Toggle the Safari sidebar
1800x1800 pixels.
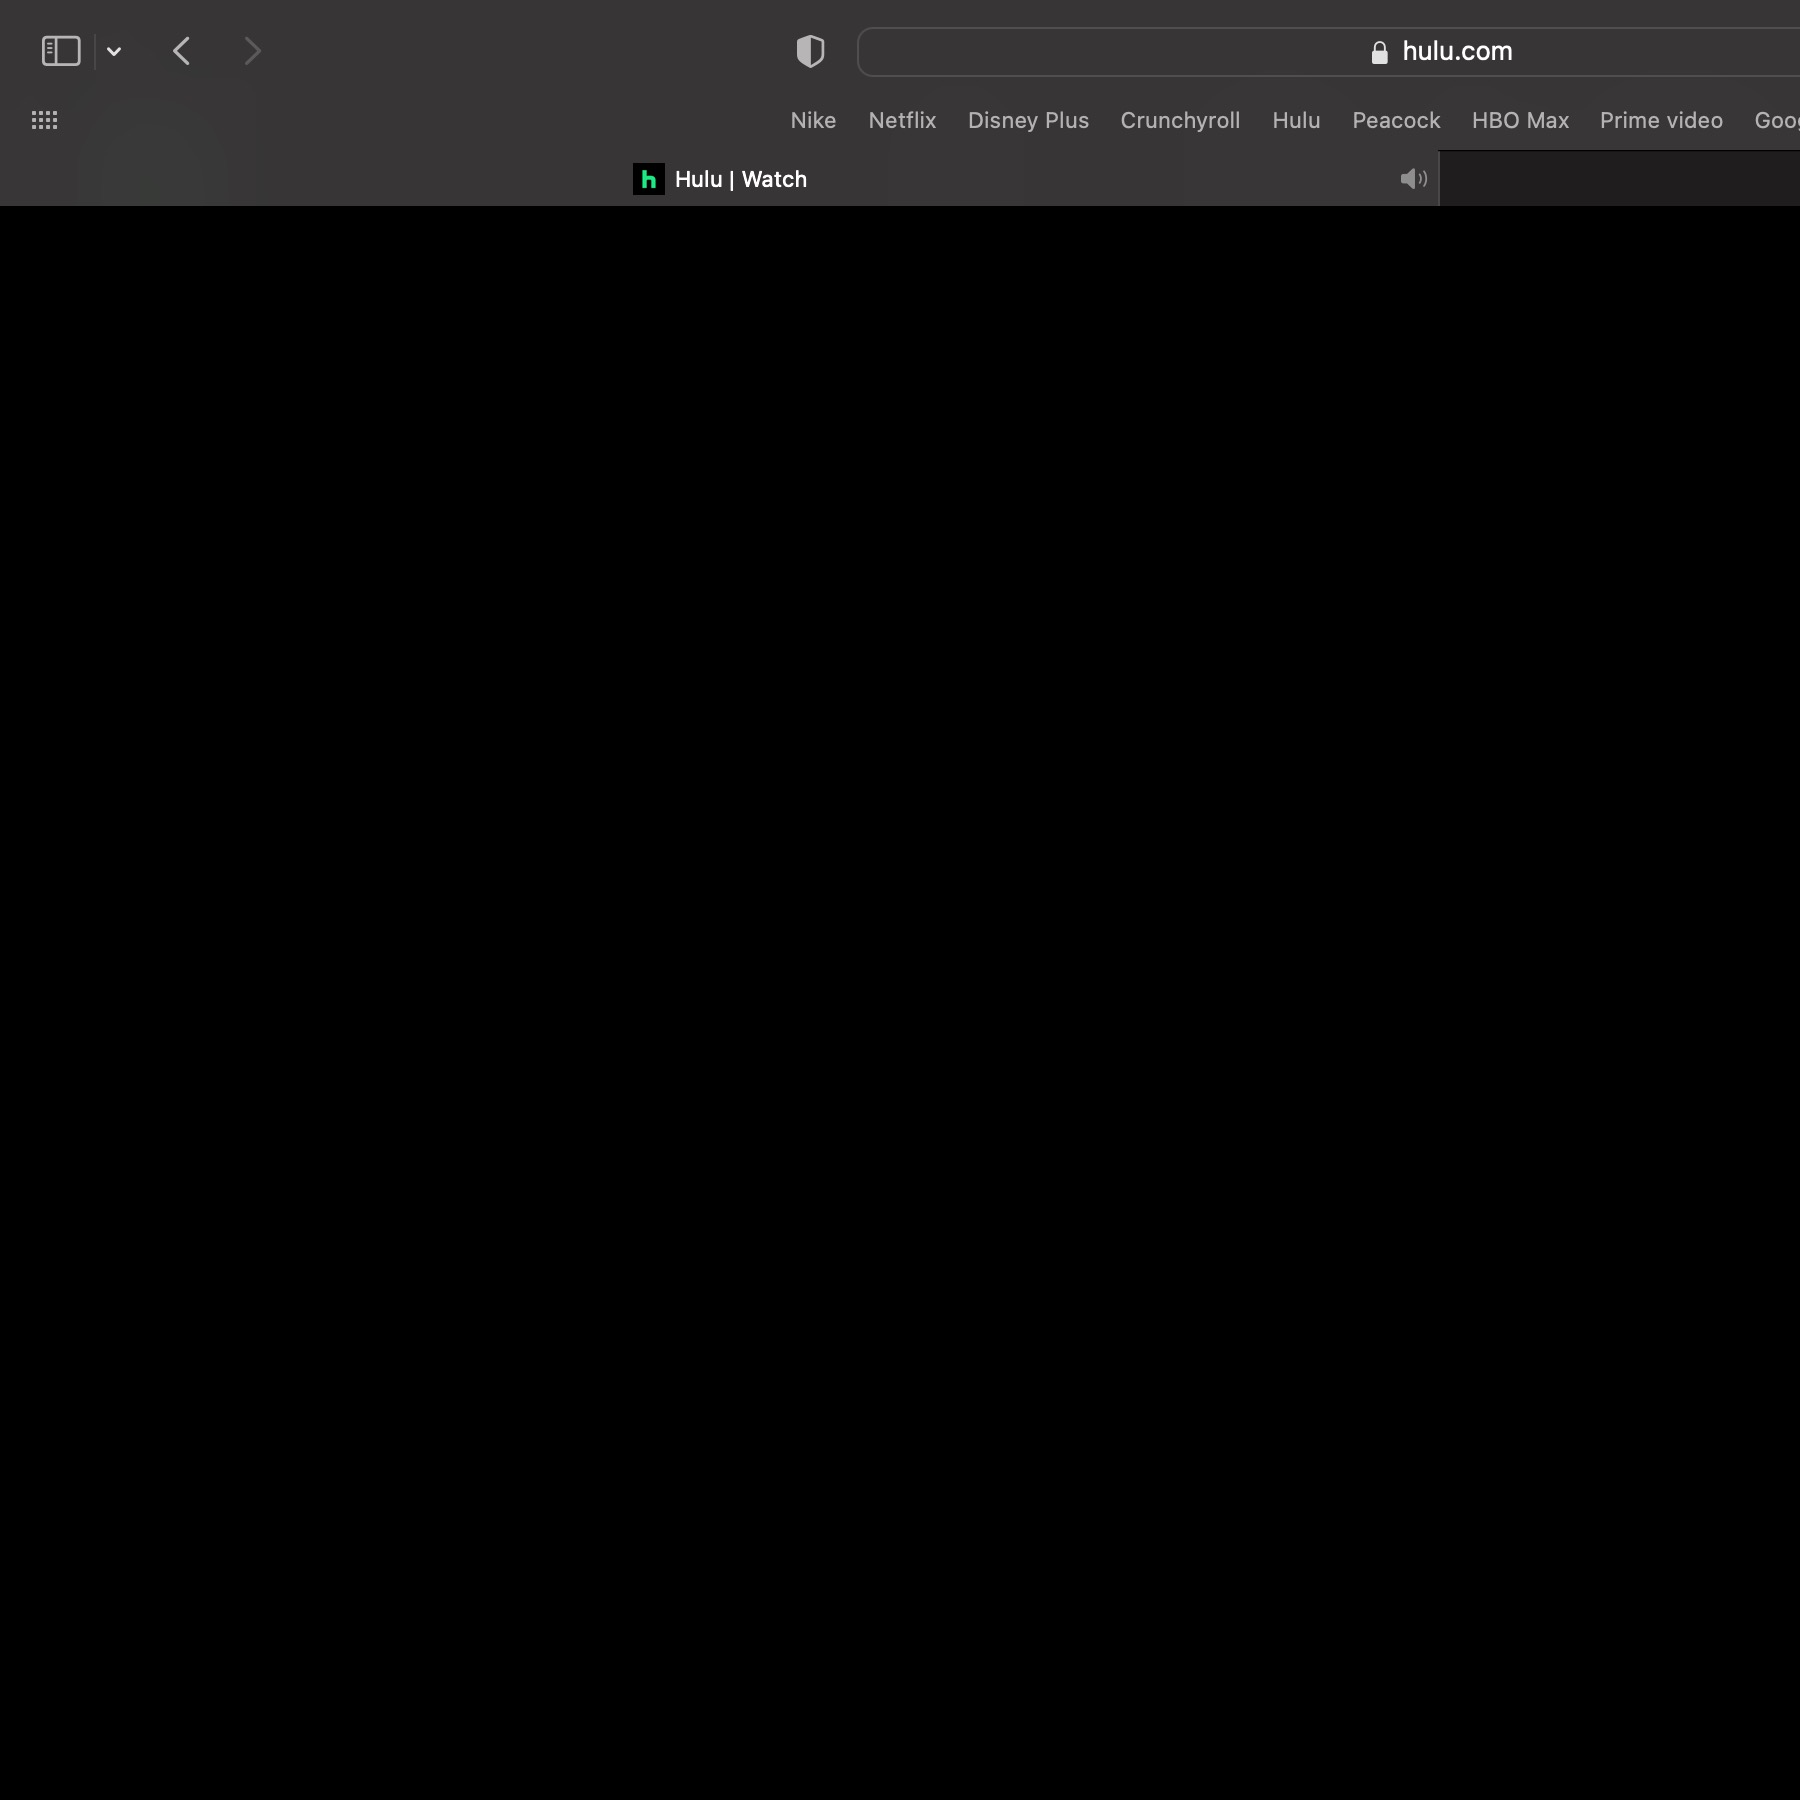(x=61, y=51)
